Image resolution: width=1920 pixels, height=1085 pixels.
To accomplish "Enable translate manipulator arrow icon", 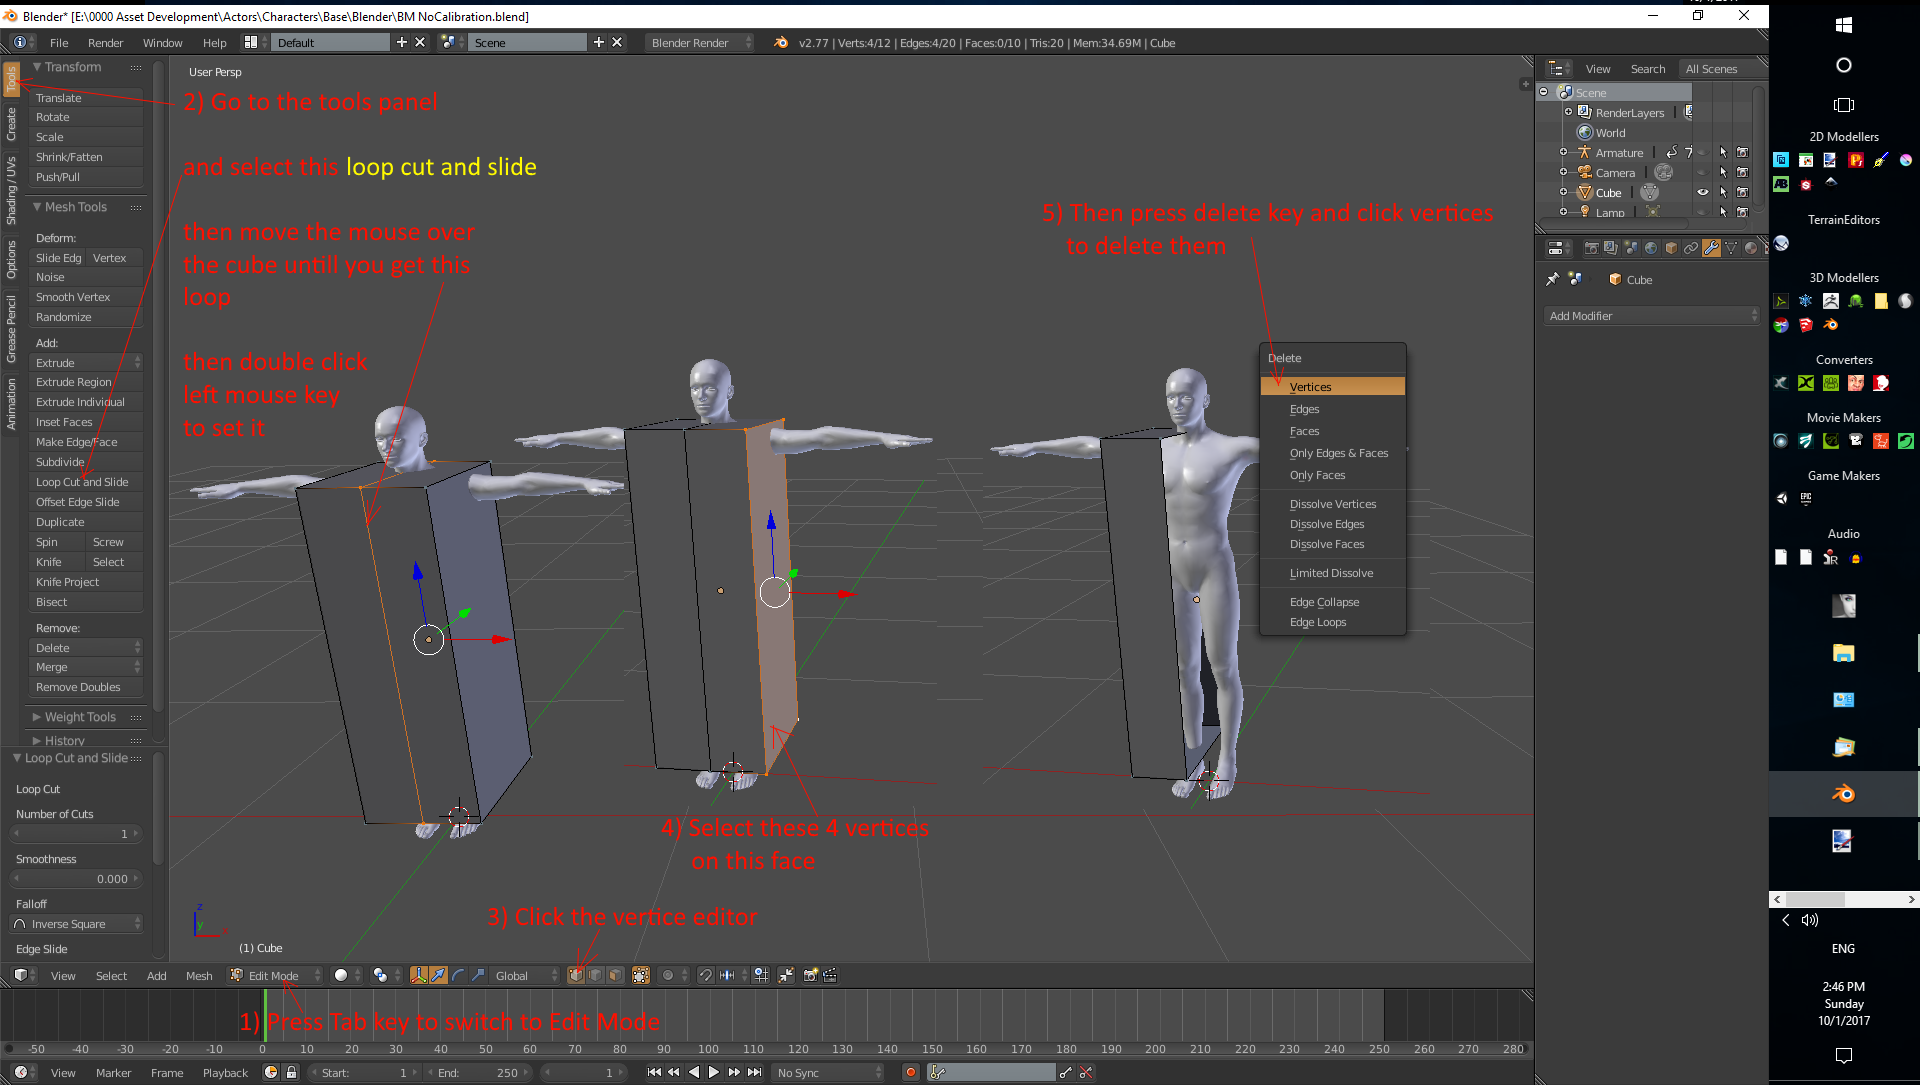I will click(x=438, y=975).
